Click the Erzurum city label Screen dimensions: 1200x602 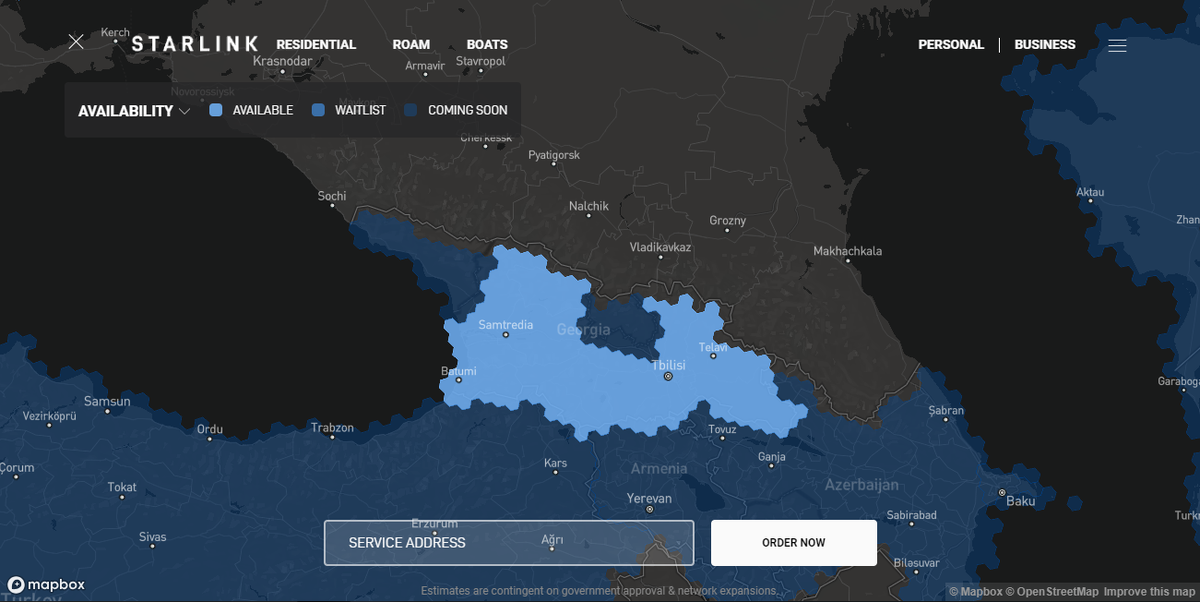[x=435, y=524]
